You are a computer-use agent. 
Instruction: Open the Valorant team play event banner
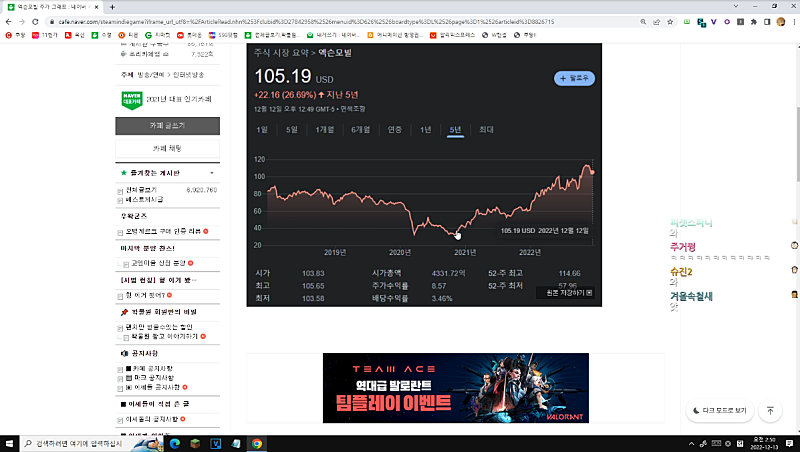(456, 388)
